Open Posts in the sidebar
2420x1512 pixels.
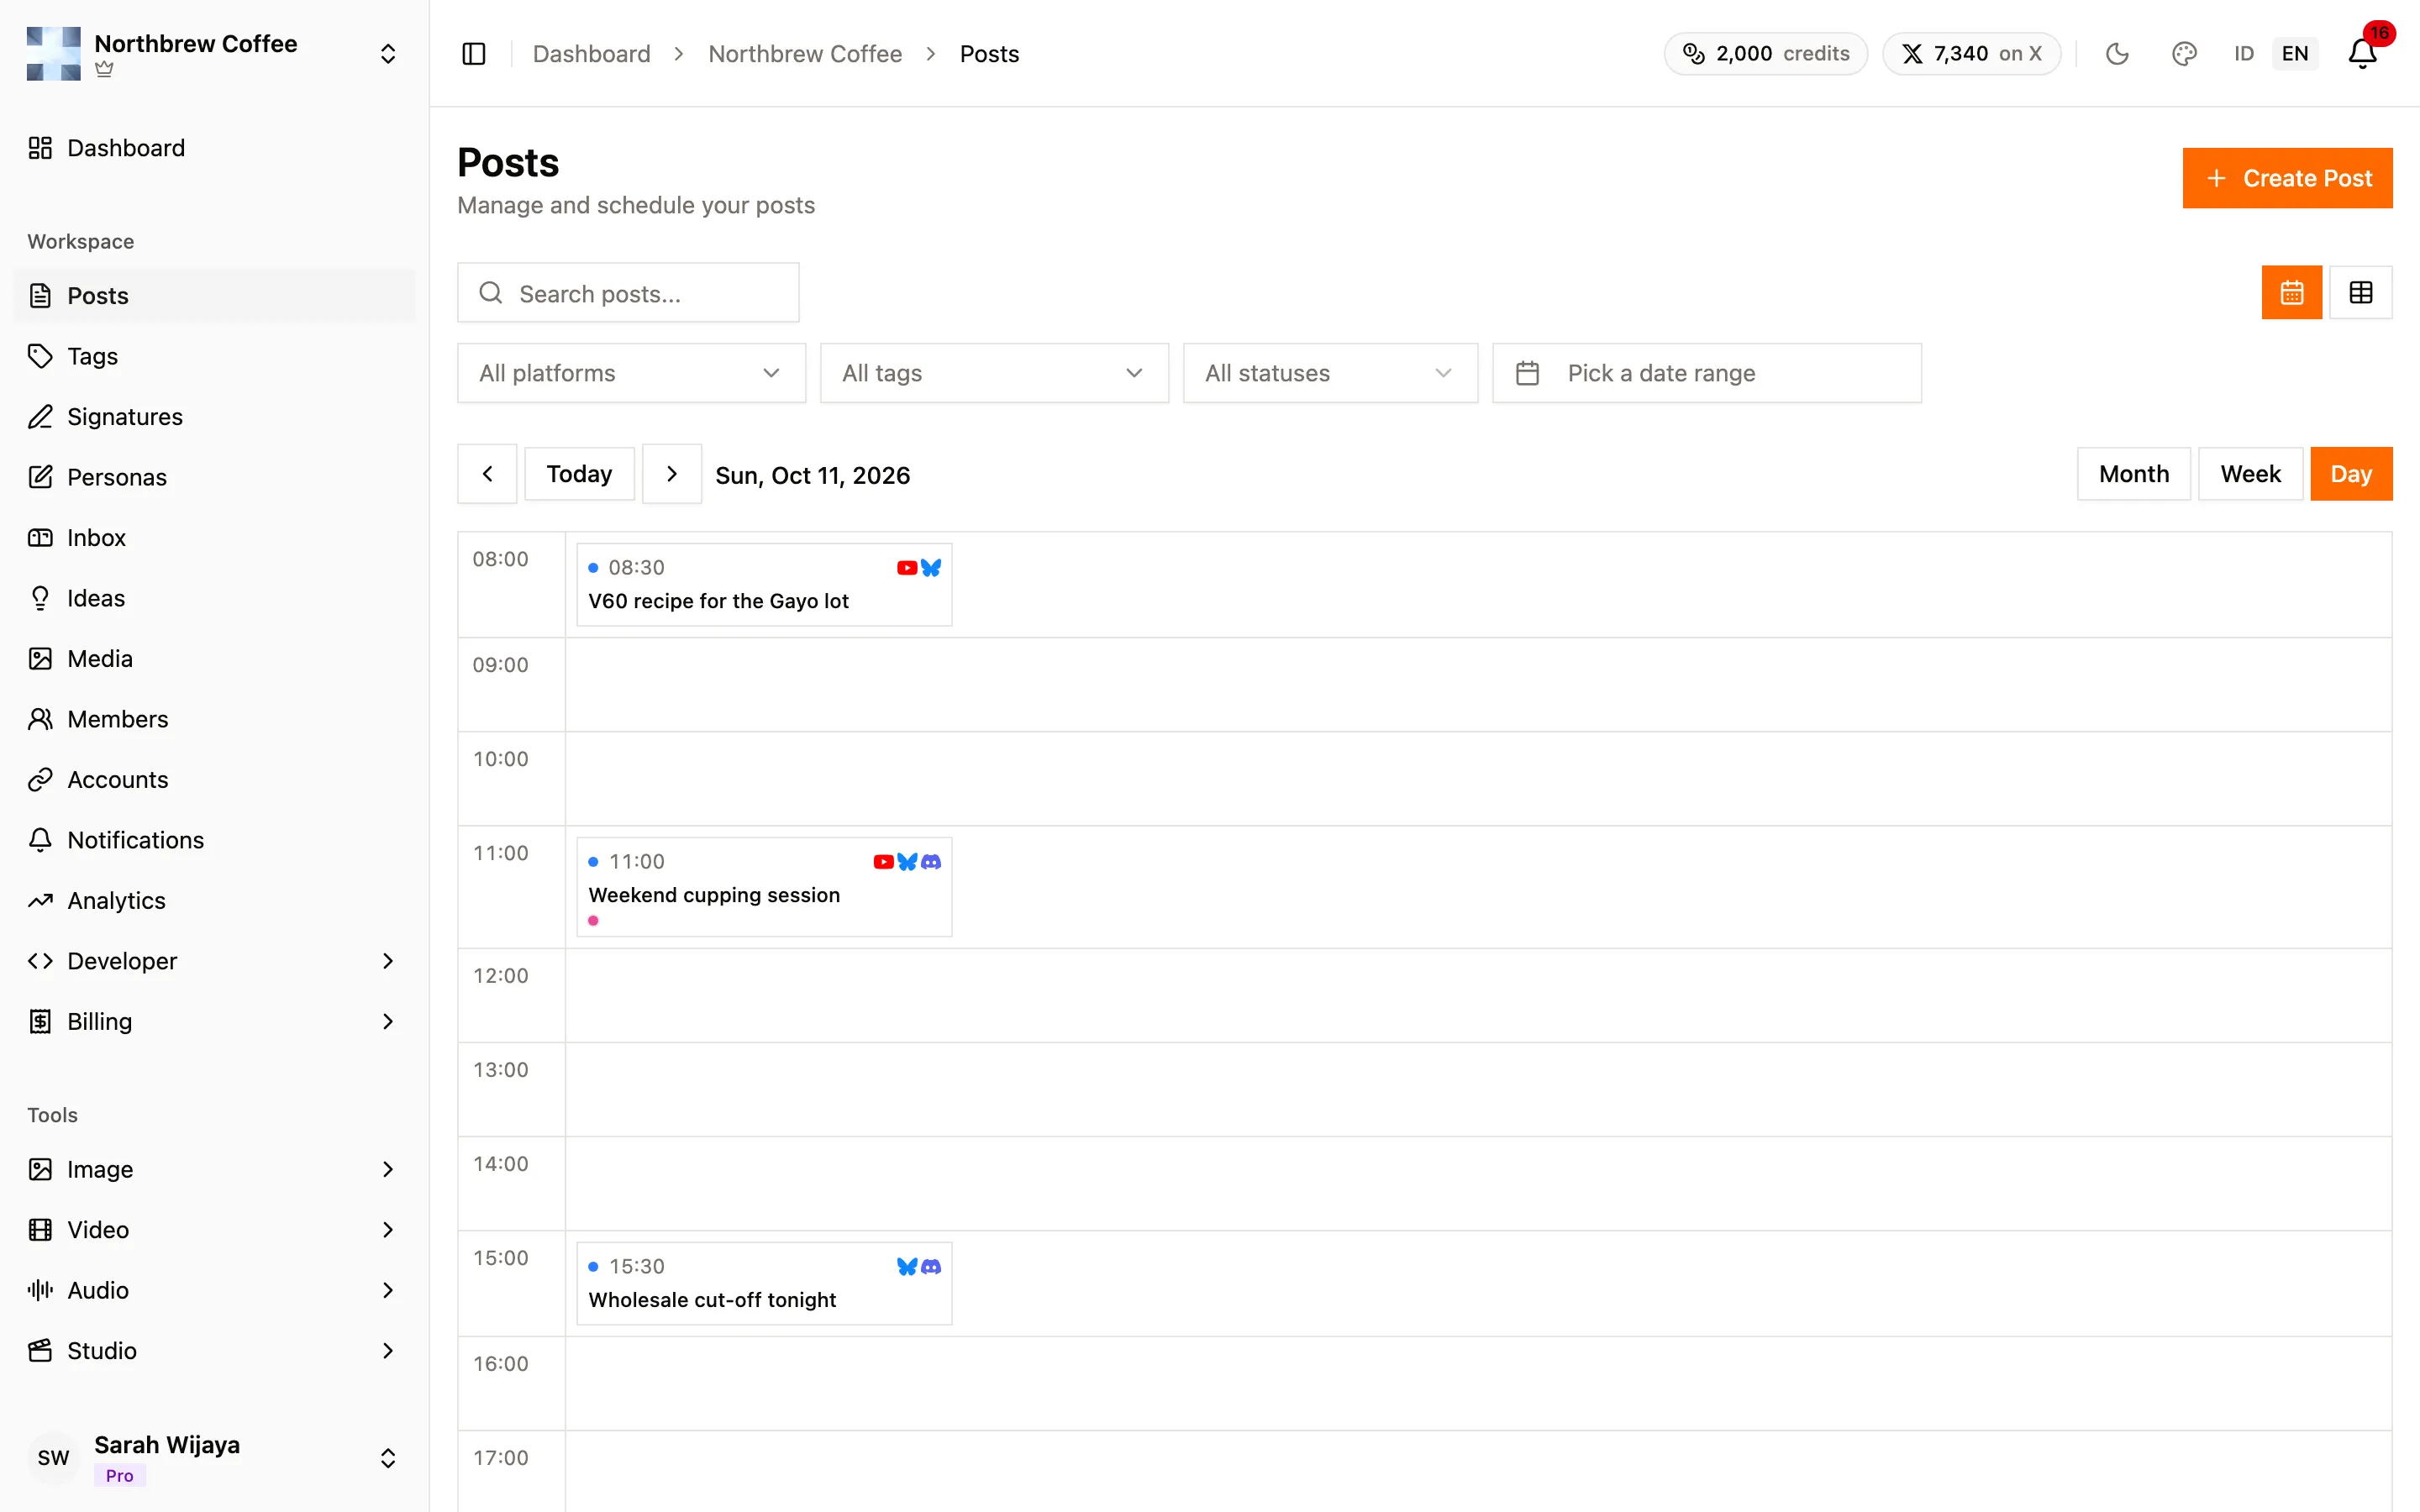pos(213,296)
